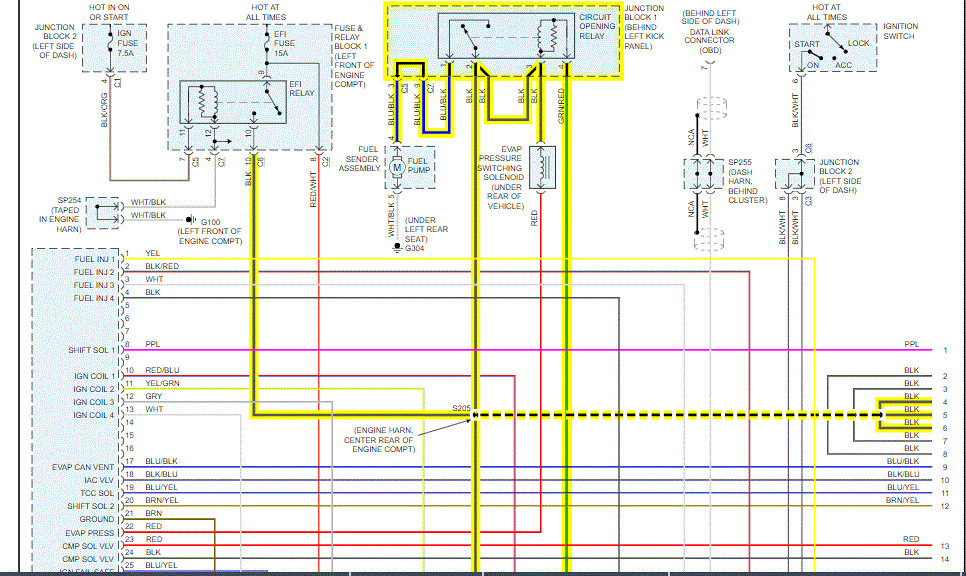
Task: Click the 'IGN COIL 3' pin label
Action: (x=94, y=402)
